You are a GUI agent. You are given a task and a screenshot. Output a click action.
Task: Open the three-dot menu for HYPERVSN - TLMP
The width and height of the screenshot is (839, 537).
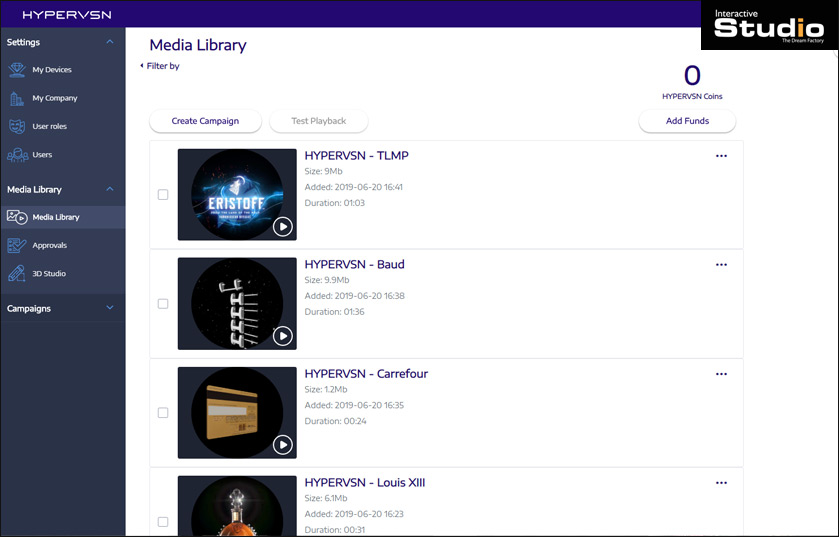point(721,156)
